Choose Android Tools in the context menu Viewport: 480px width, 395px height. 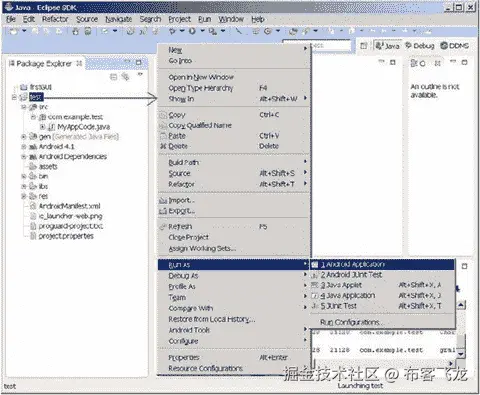pyautogui.click(x=233, y=330)
